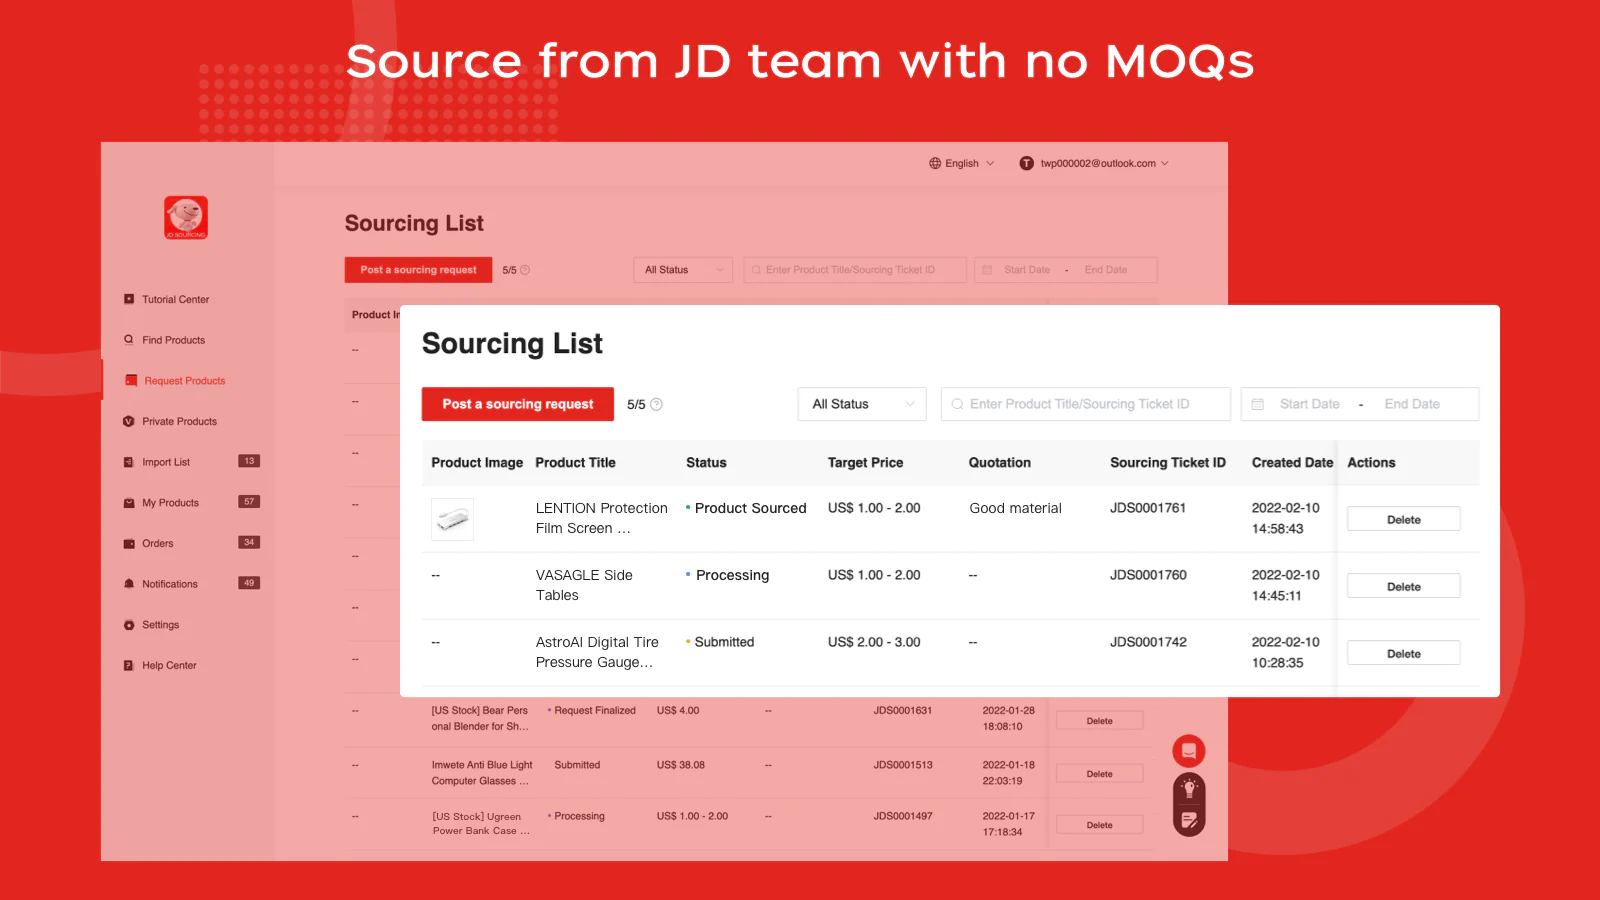Click ticket ID JDS0001761
The width and height of the screenshot is (1600, 900).
click(1148, 508)
